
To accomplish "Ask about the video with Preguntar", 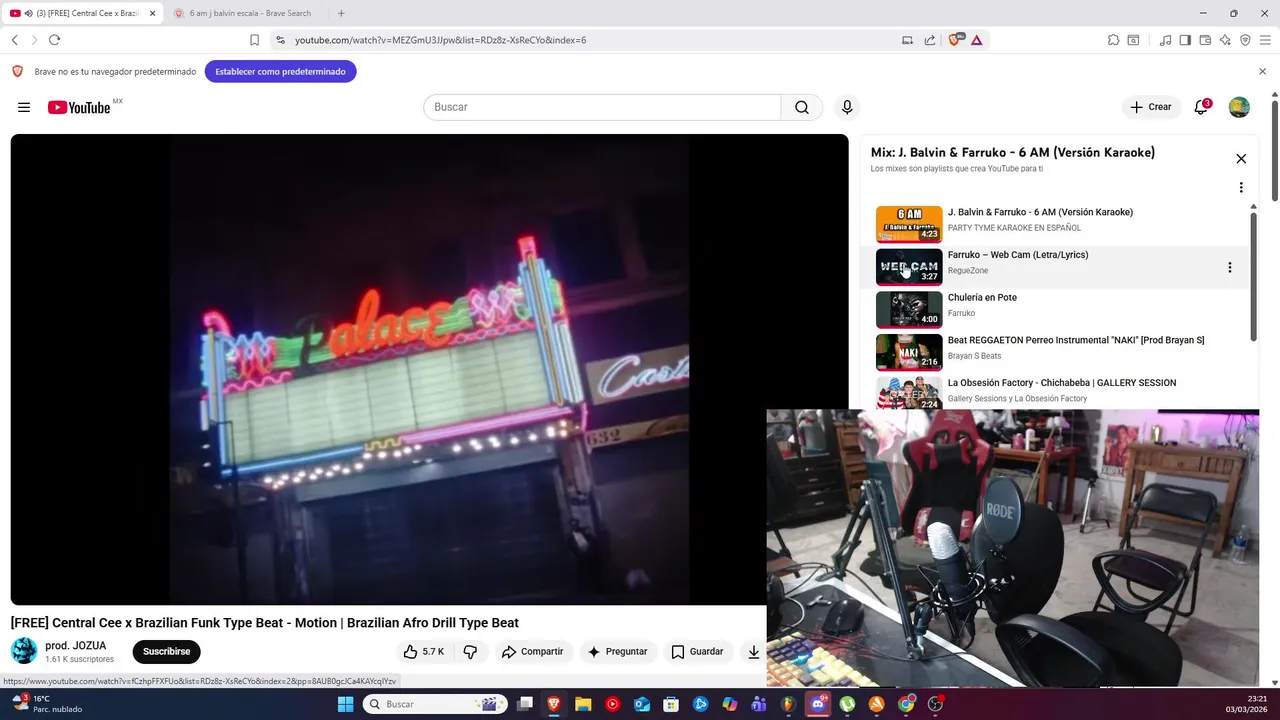I will click(x=617, y=651).
